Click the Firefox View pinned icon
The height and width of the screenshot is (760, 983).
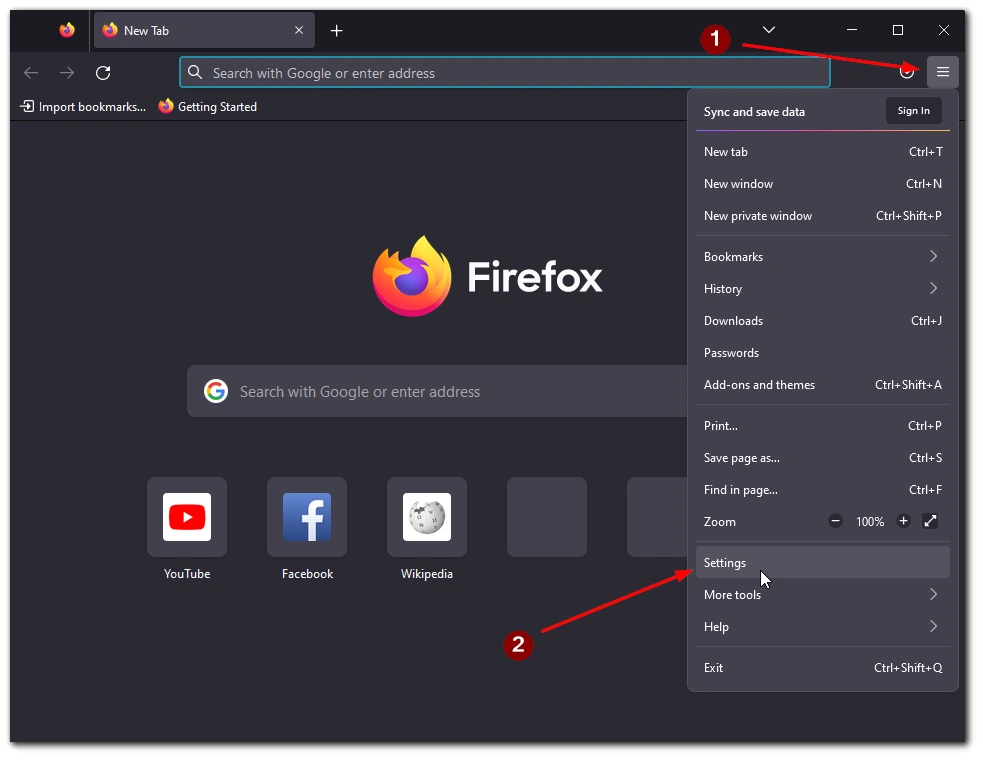click(66, 30)
